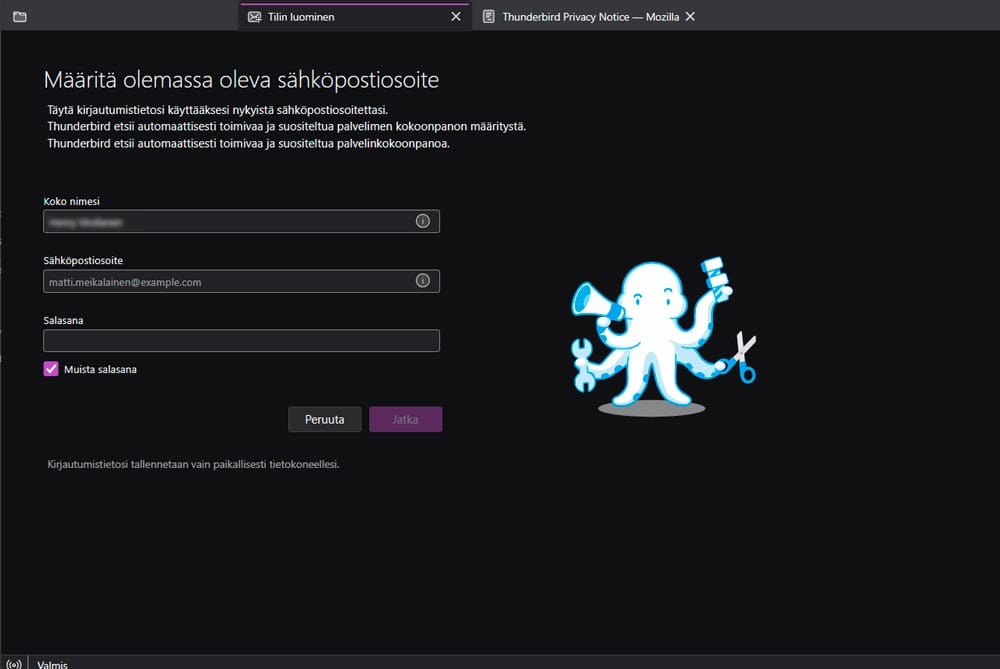Viewport: 1000px width, 669px height.
Task: Click the document icon on Privacy Notice tab
Action: pos(489,16)
